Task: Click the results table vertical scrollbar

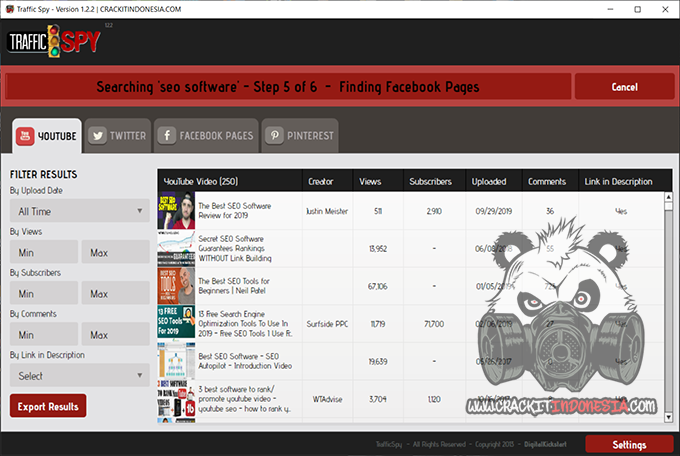Action: [668, 300]
